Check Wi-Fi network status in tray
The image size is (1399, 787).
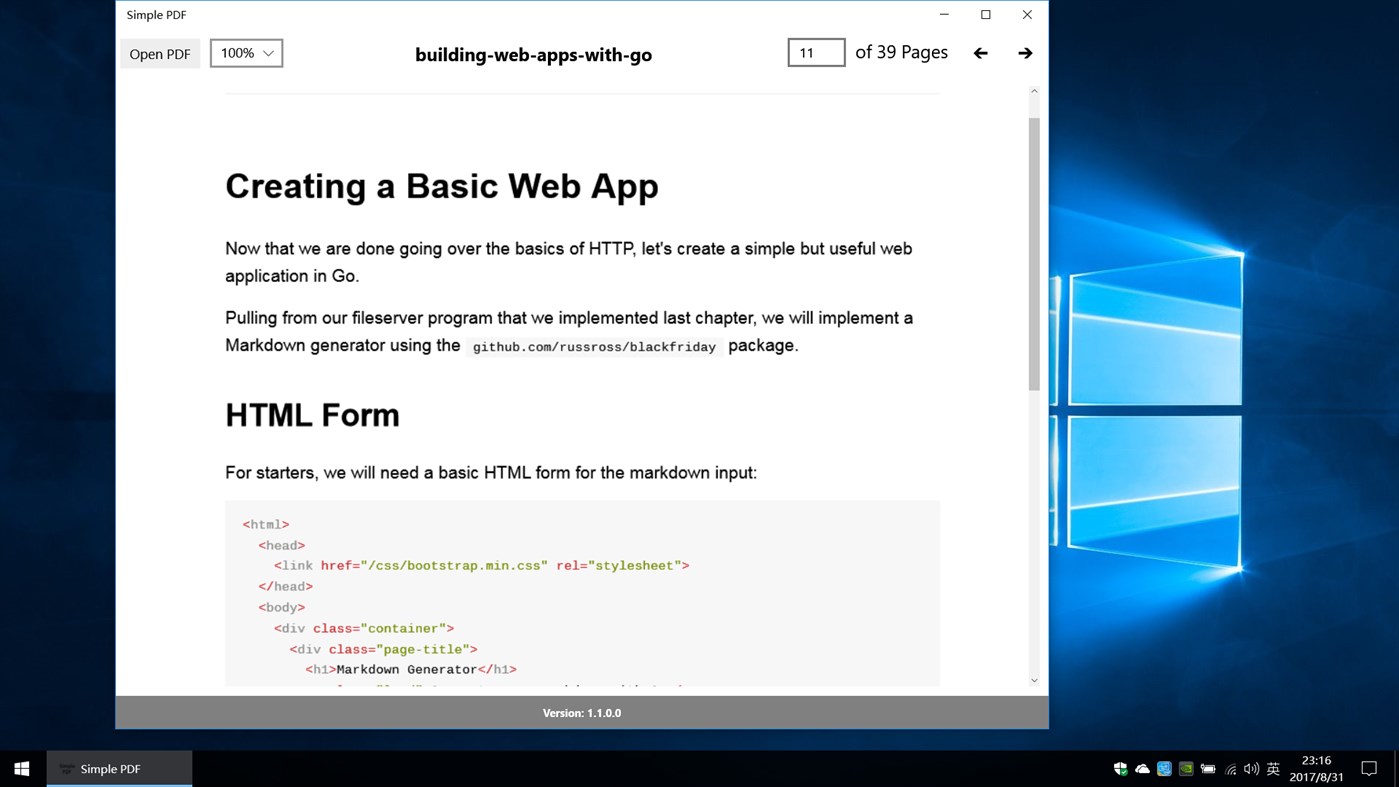coord(1229,768)
